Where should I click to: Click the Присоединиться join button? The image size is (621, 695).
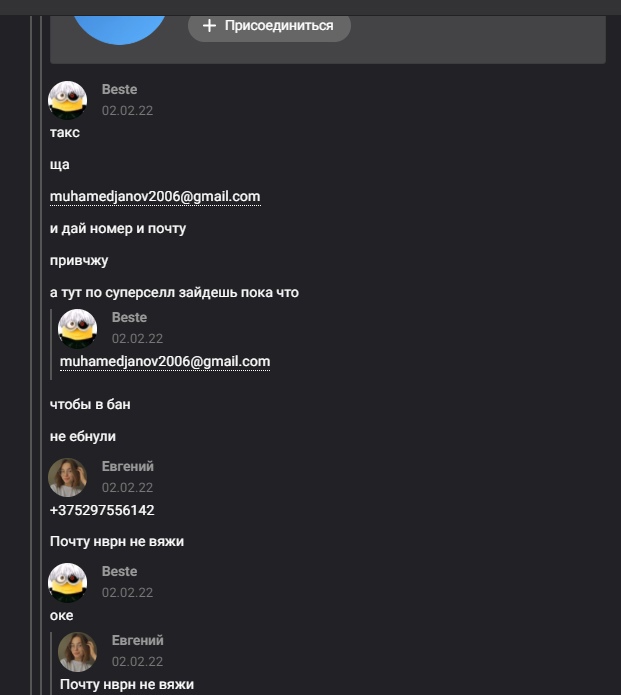point(269,26)
